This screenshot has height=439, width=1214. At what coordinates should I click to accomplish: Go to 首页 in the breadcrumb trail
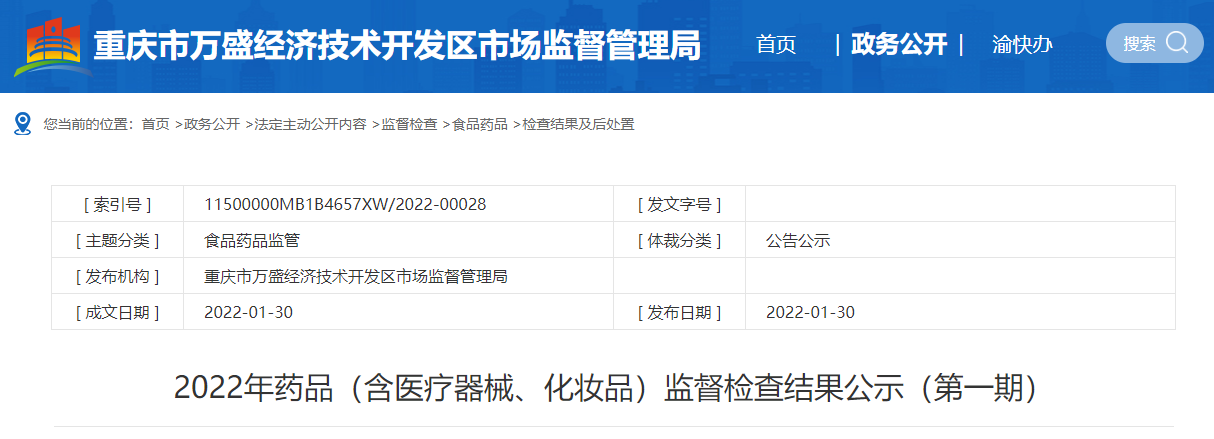point(155,125)
